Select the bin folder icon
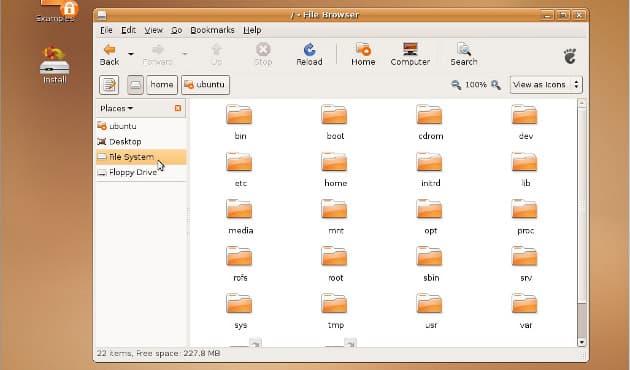This screenshot has height=370, width=630. click(x=239, y=114)
